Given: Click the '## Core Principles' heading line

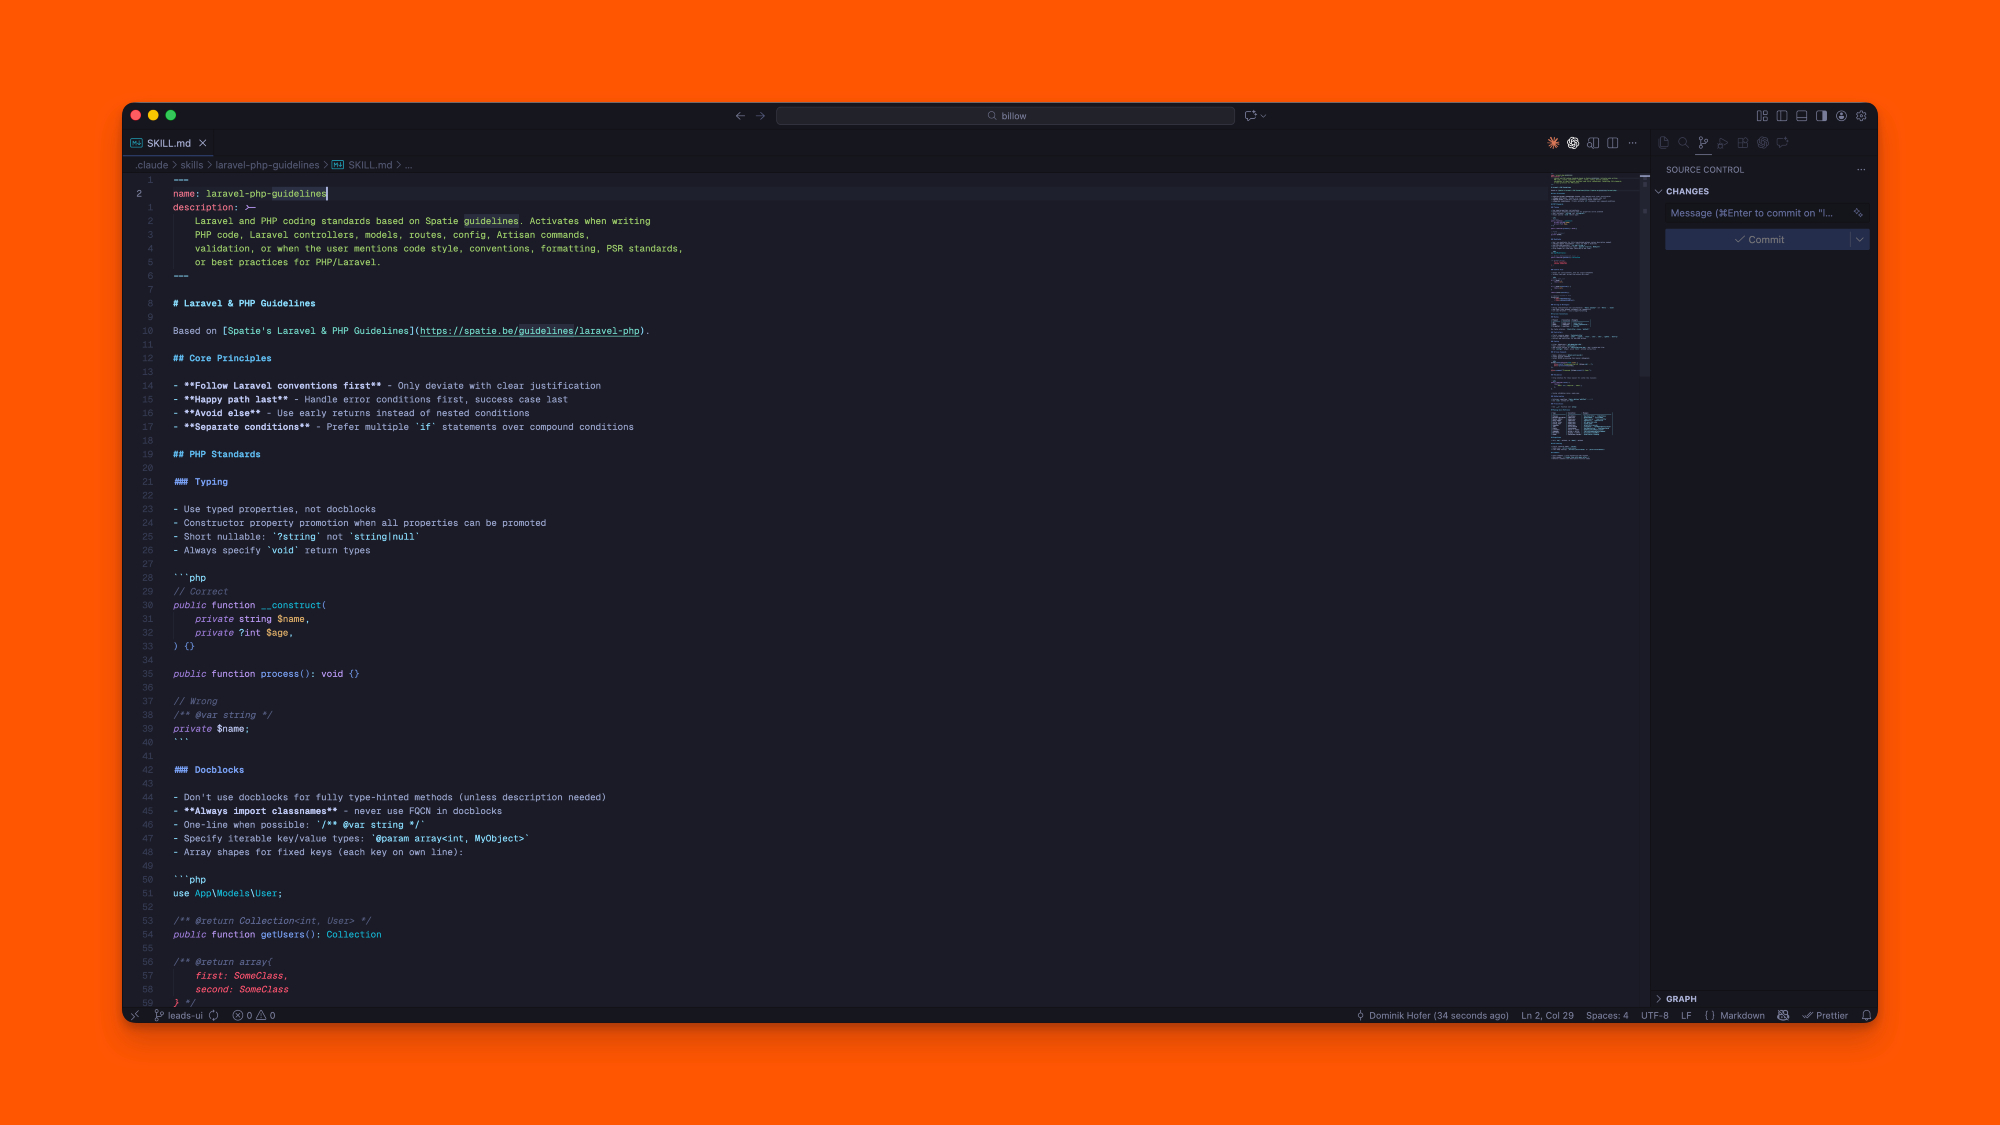Looking at the screenshot, I should click(222, 358).
